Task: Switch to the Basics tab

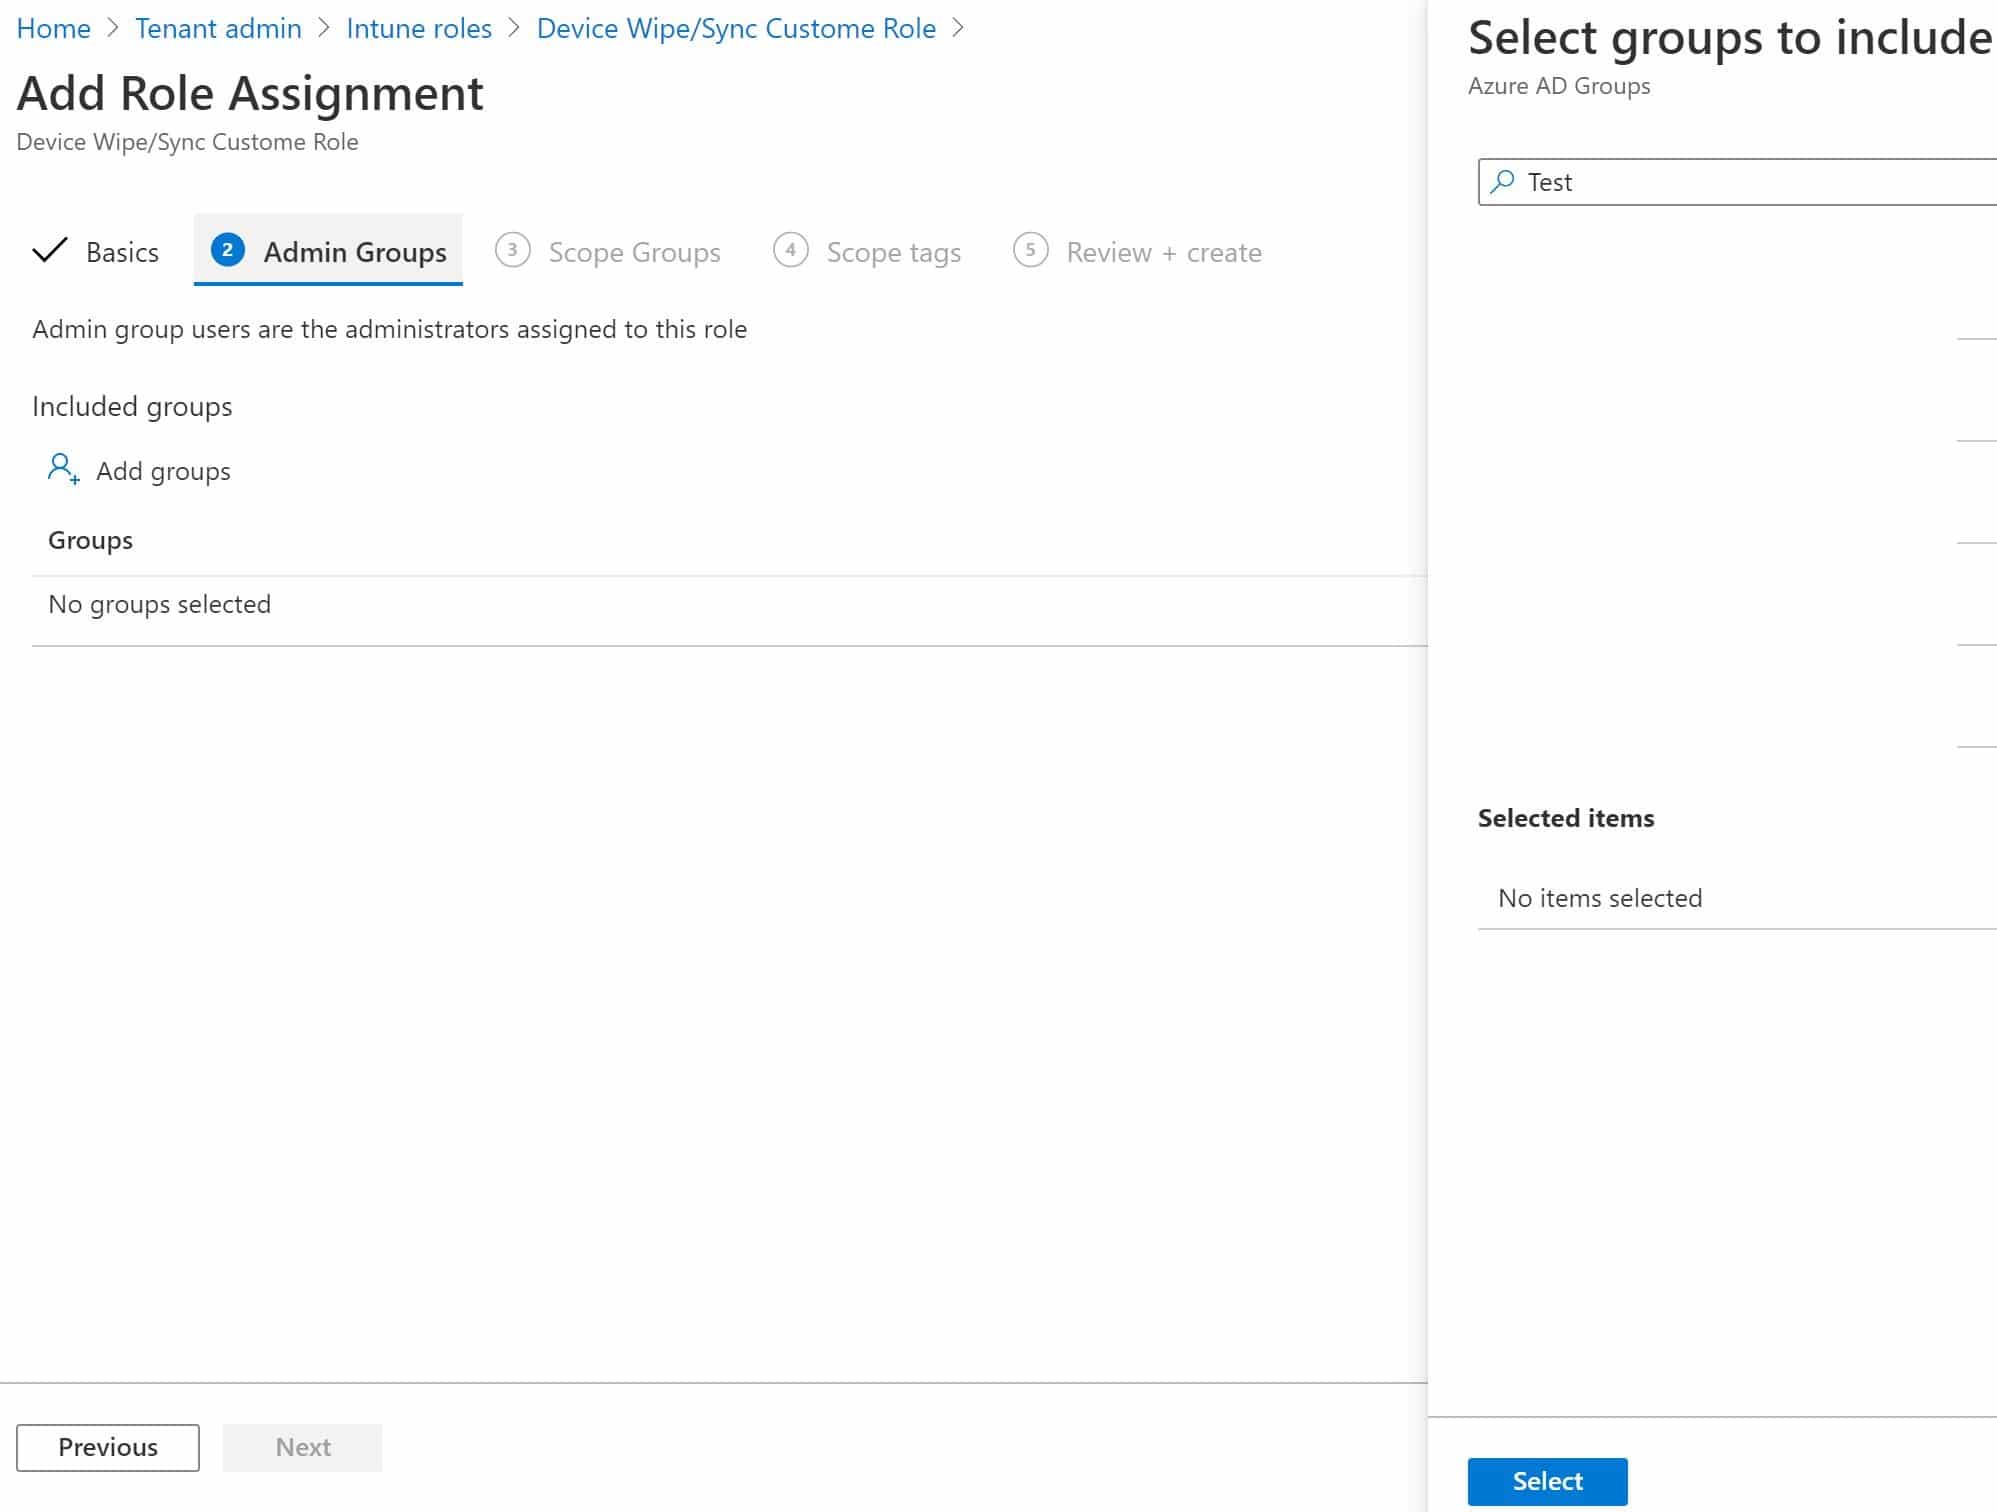Action: pos(120,252)
